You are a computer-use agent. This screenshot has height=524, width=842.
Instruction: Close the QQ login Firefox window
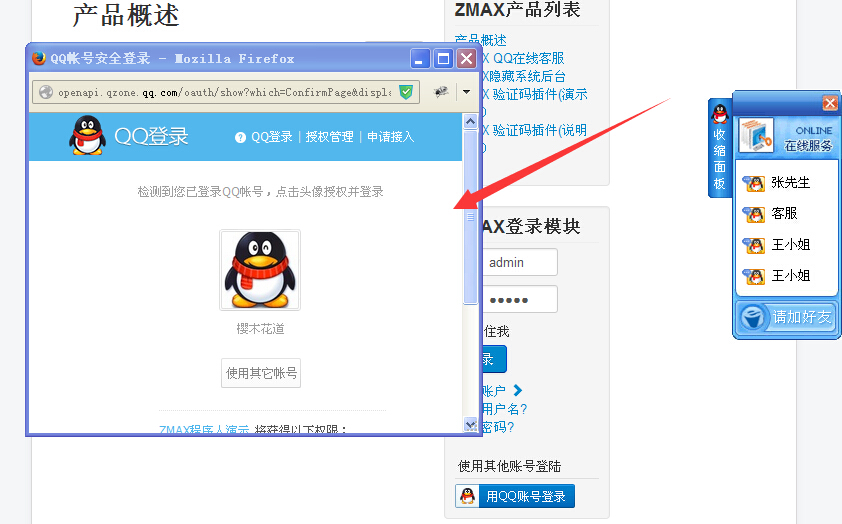(467, 59)
